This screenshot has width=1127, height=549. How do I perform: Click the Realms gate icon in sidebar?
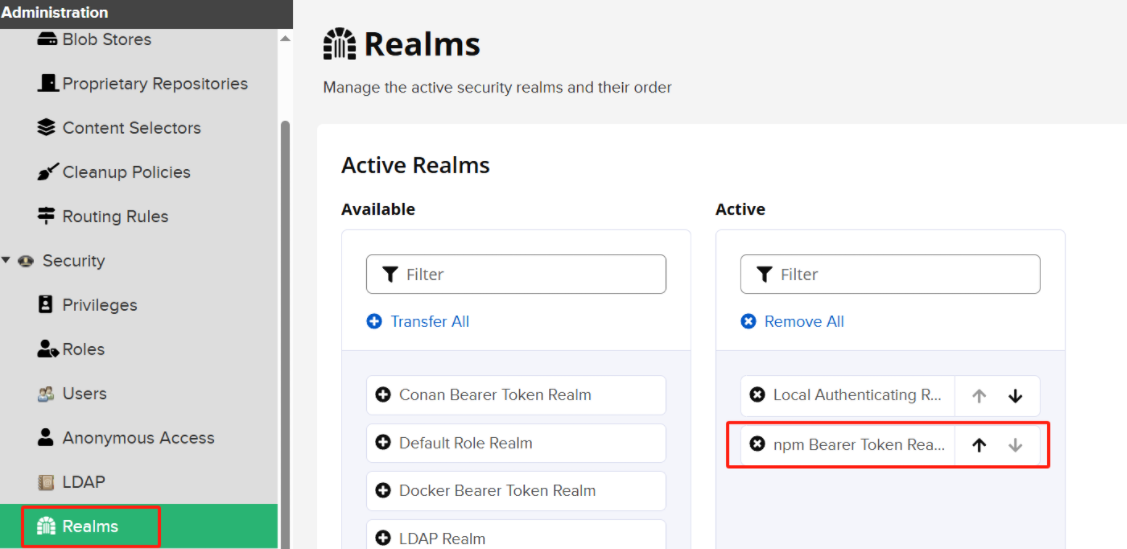tap(46, 527)
